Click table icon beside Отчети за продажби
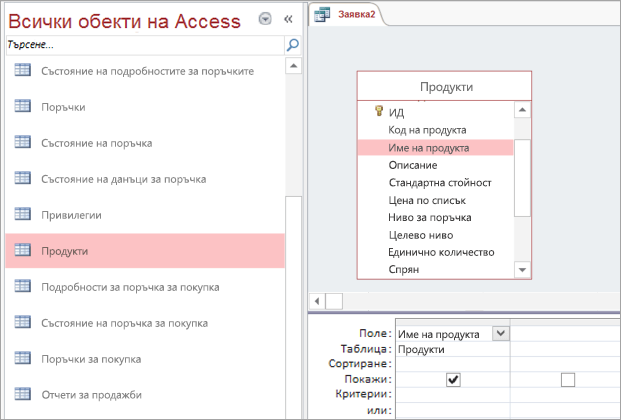 [23, 394]
